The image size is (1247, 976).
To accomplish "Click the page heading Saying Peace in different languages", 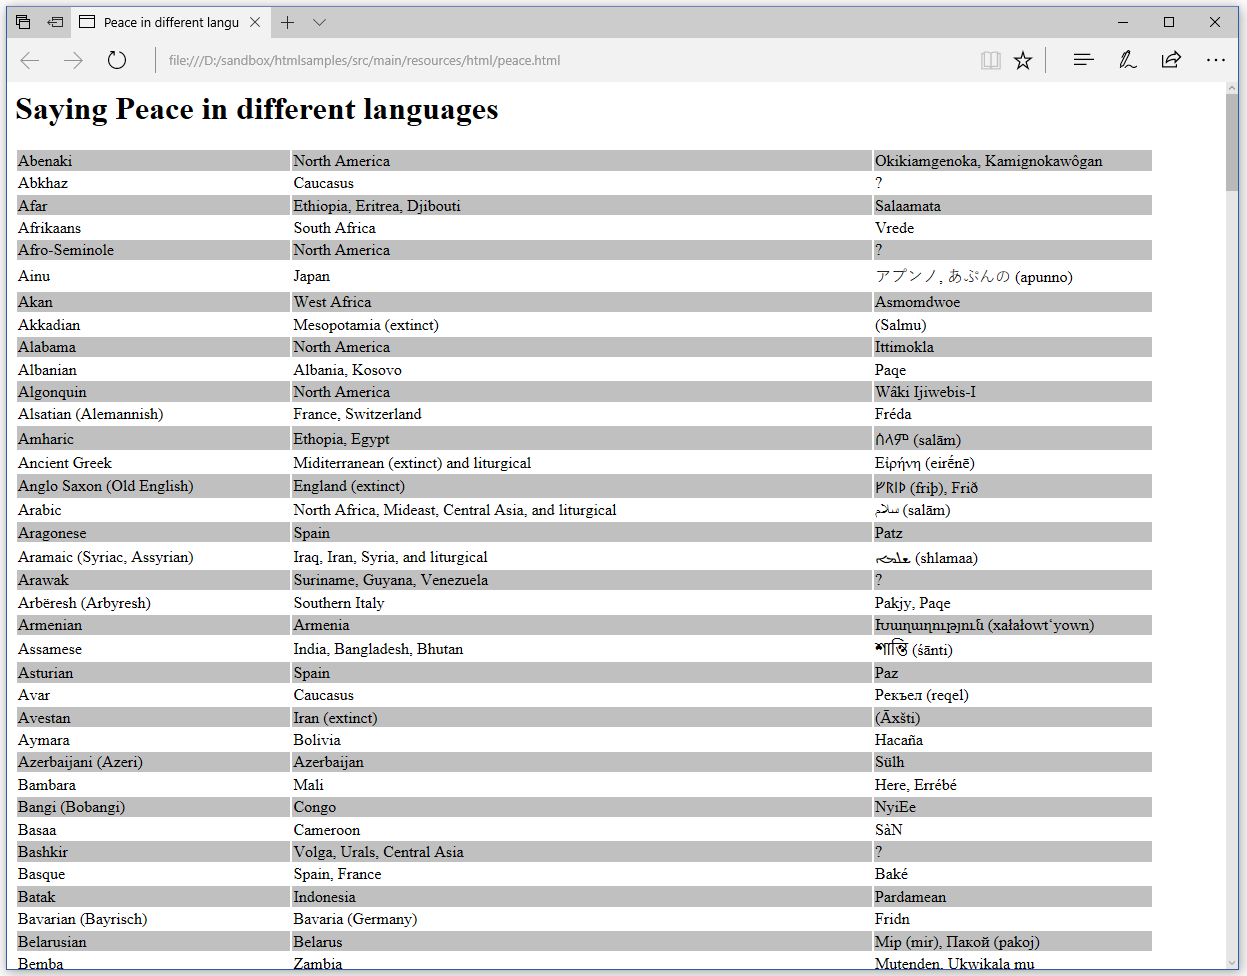I will [257, 109].
